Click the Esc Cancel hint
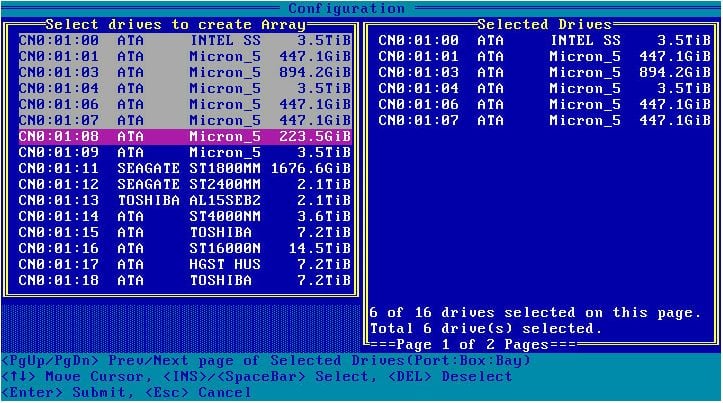This screenshot has width=723, height=403. 198,392
